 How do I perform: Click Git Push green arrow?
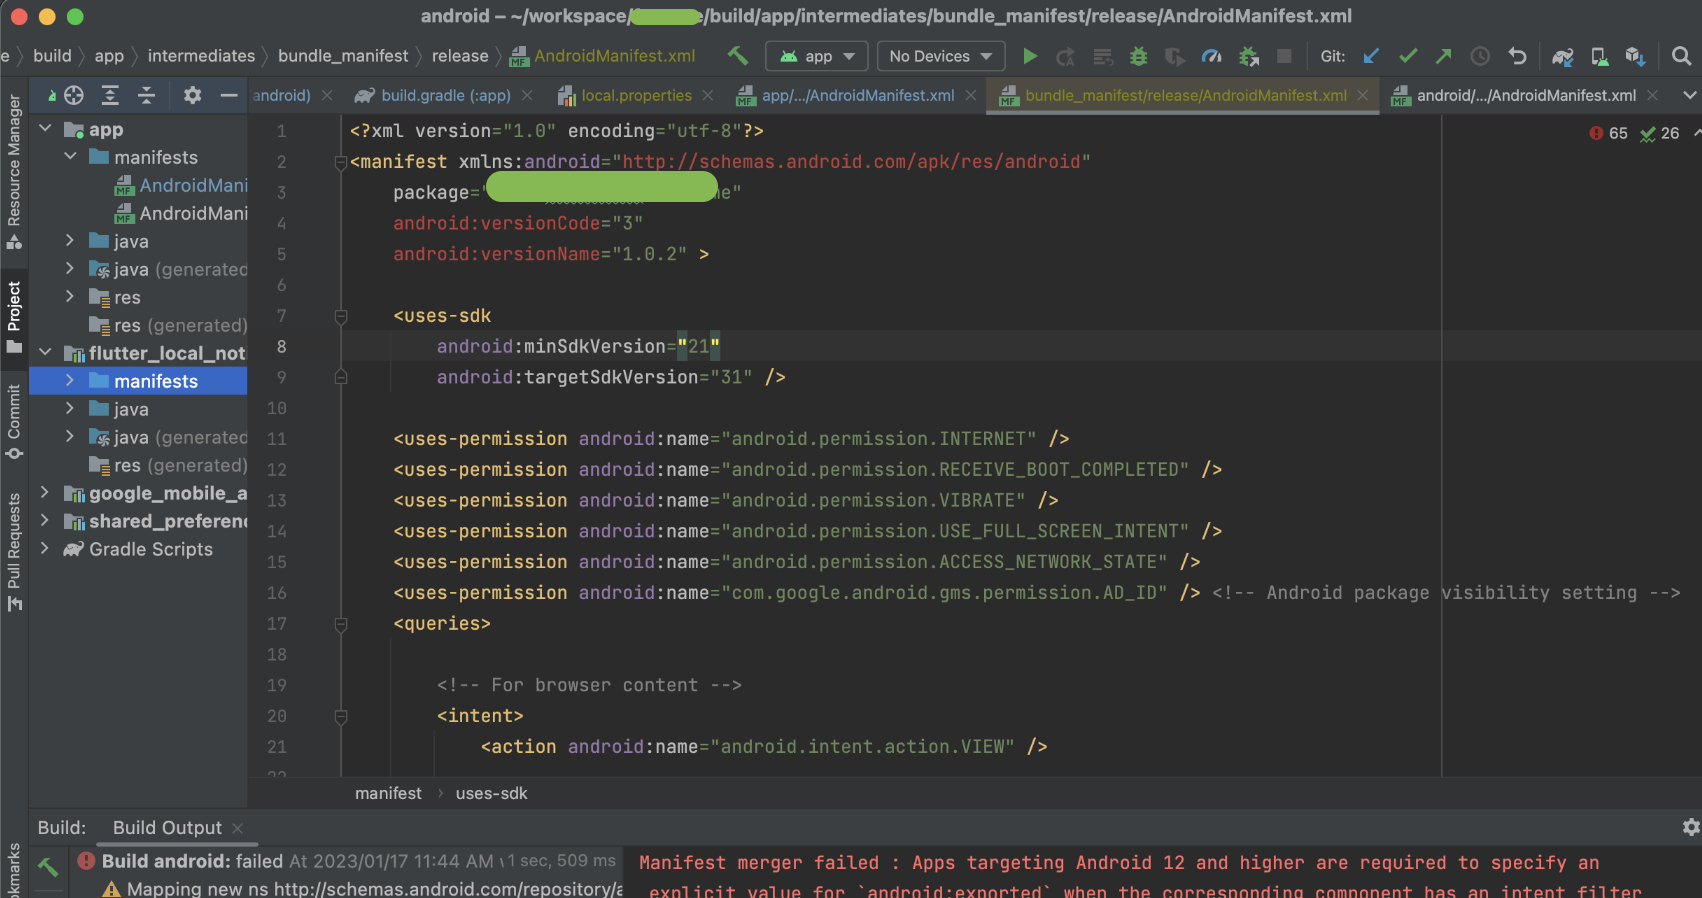pyautogui.click(x=1443, y=56)
